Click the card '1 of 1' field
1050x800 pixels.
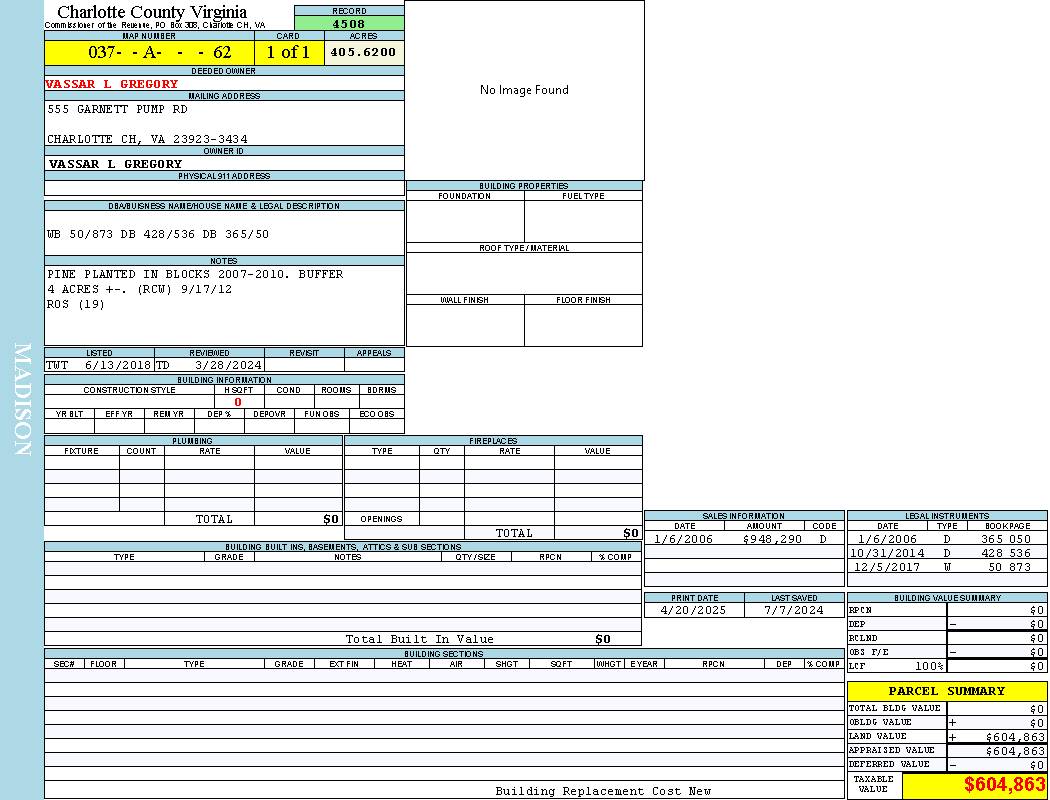[288, 52]
